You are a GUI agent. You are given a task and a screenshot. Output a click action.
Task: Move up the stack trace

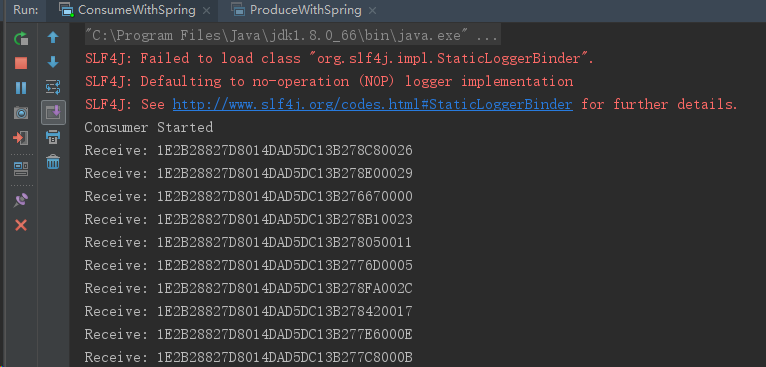[53, 38]
